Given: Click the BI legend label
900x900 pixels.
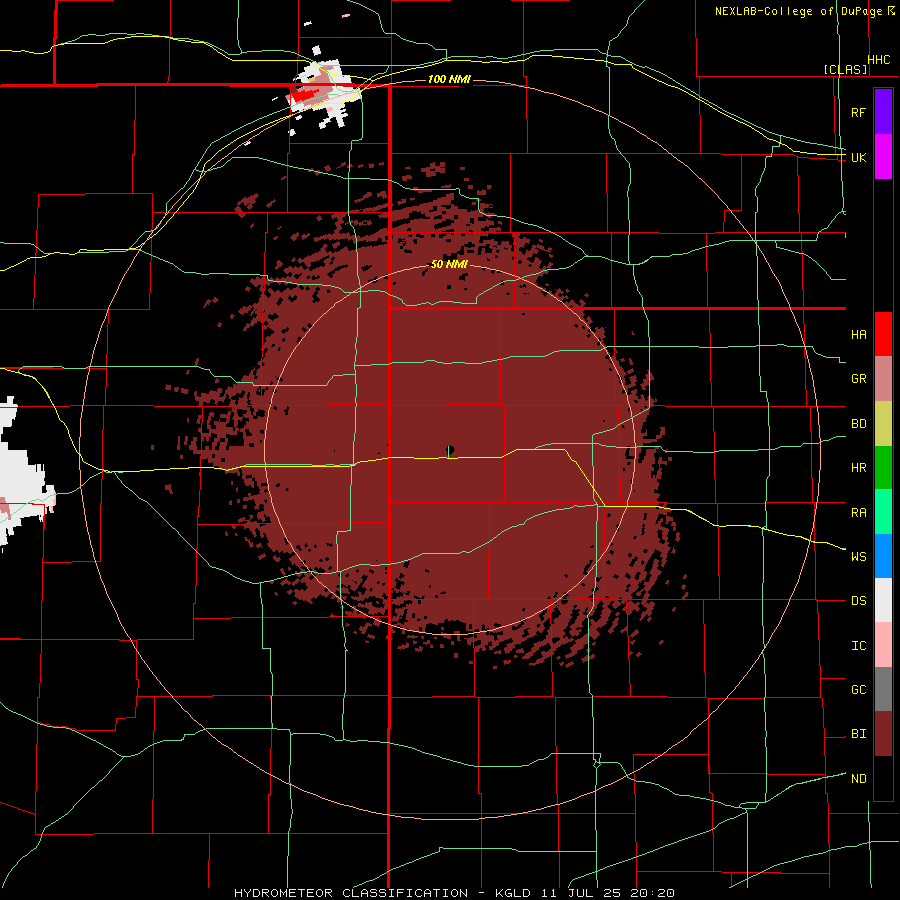Looking at the screenshot, I should [858, 734].
